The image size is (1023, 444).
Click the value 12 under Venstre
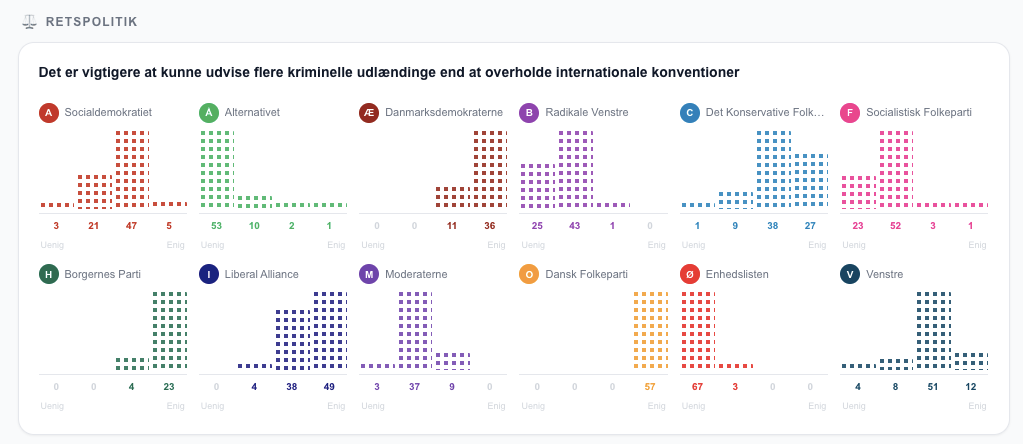pyautogui.click(x=971, y=387)
